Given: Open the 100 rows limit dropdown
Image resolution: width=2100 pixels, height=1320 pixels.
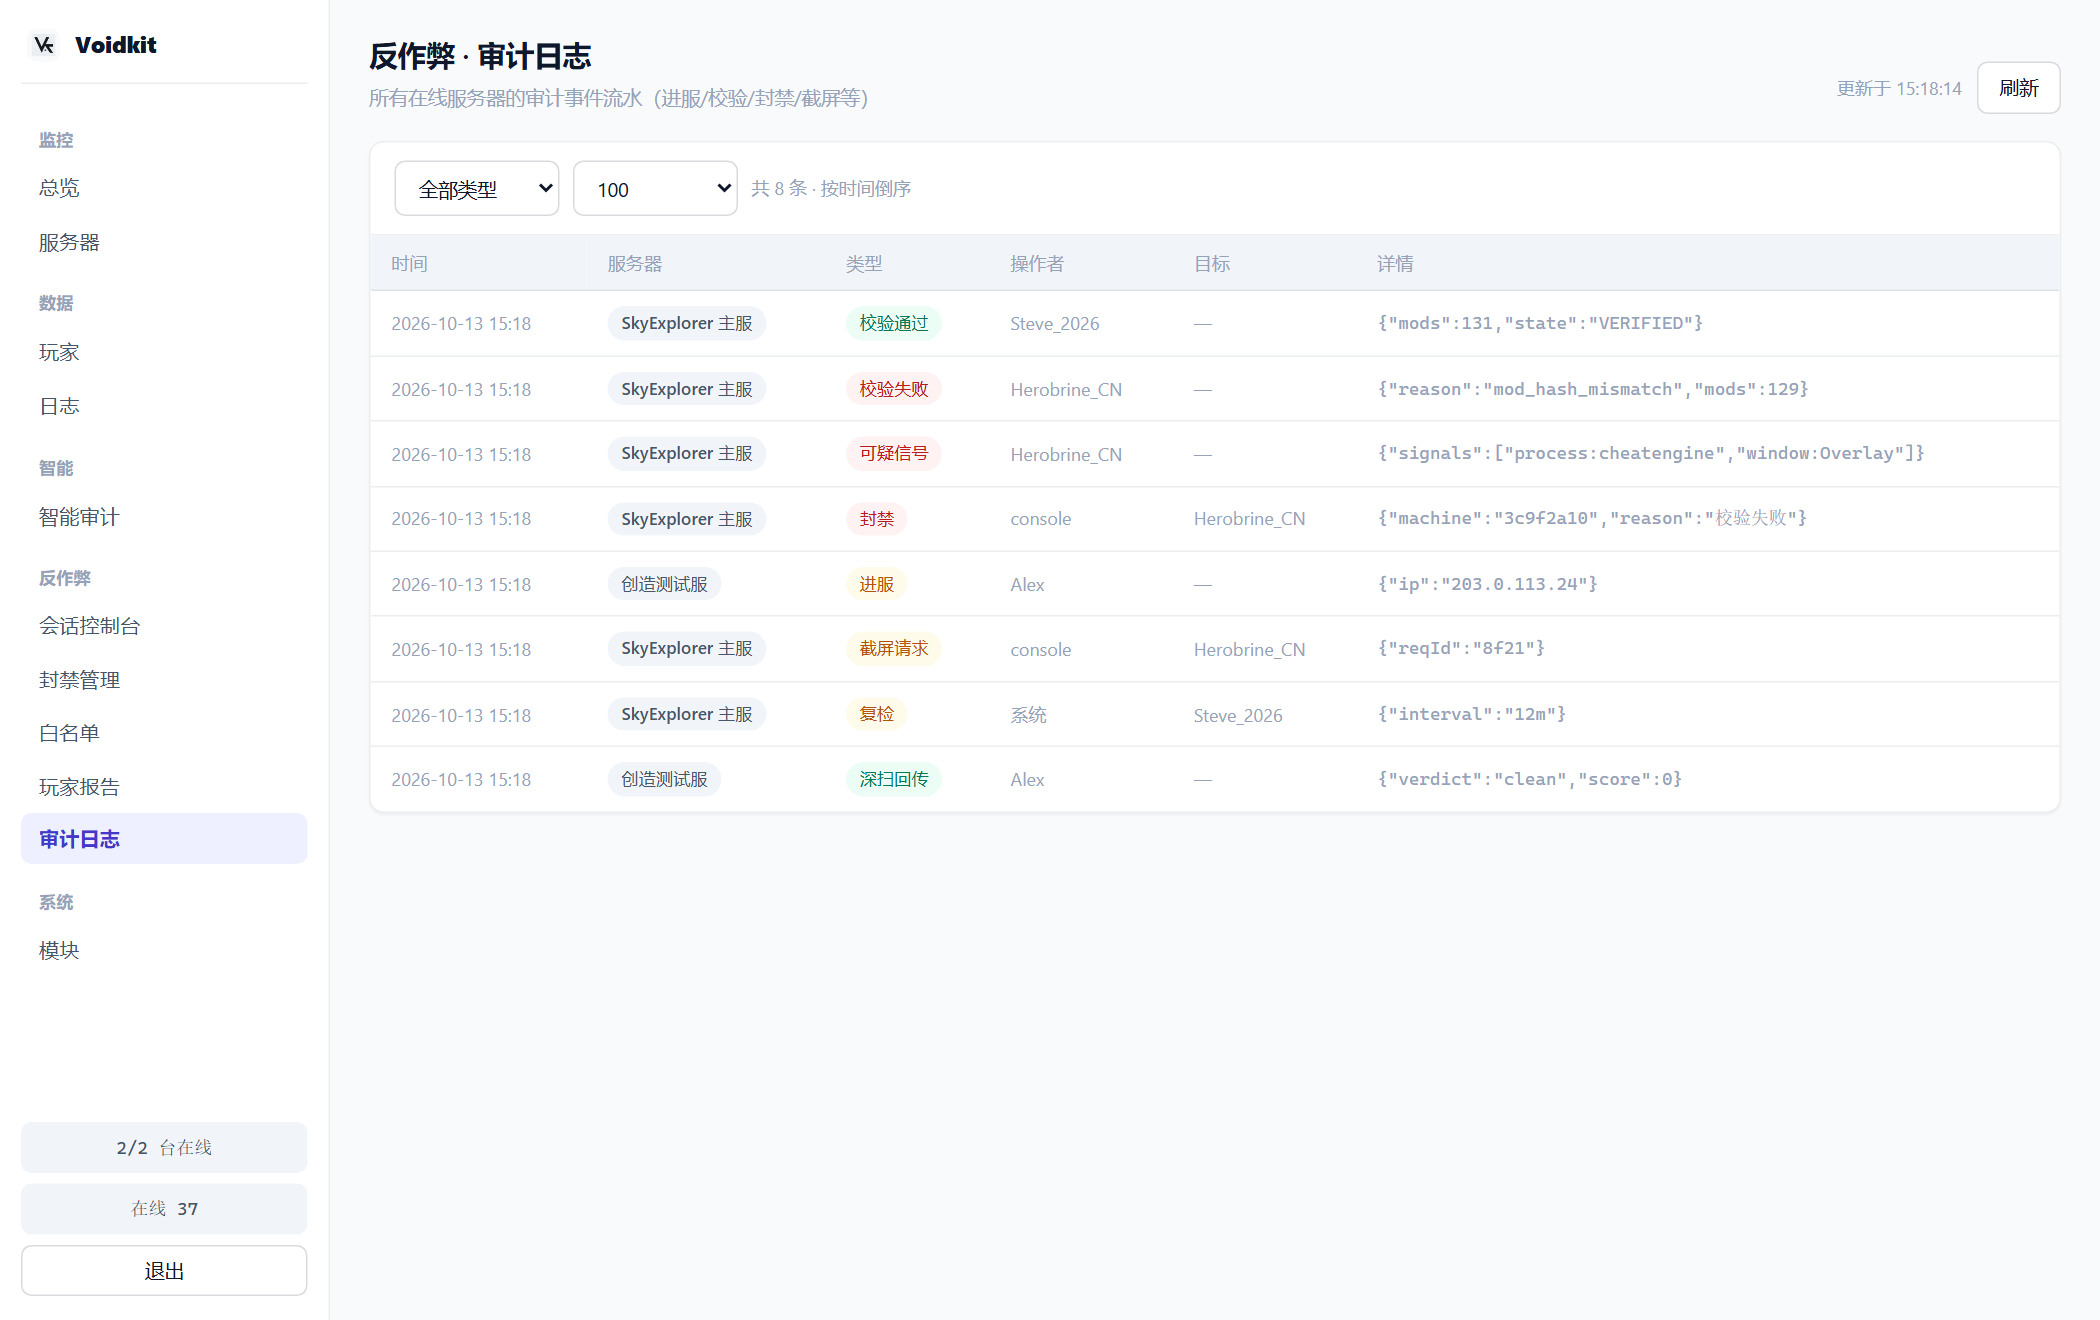Looking at the screenshot, I should (x=655, y=189).
